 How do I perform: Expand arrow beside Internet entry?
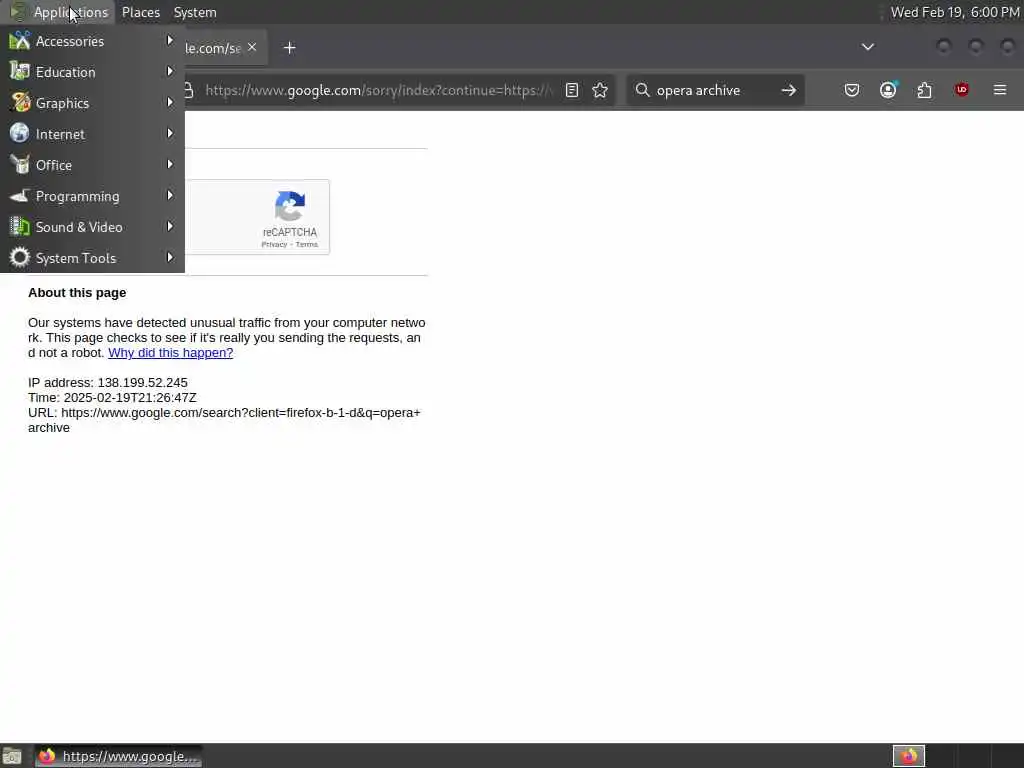pyautogui.click(x=170, y=133)
